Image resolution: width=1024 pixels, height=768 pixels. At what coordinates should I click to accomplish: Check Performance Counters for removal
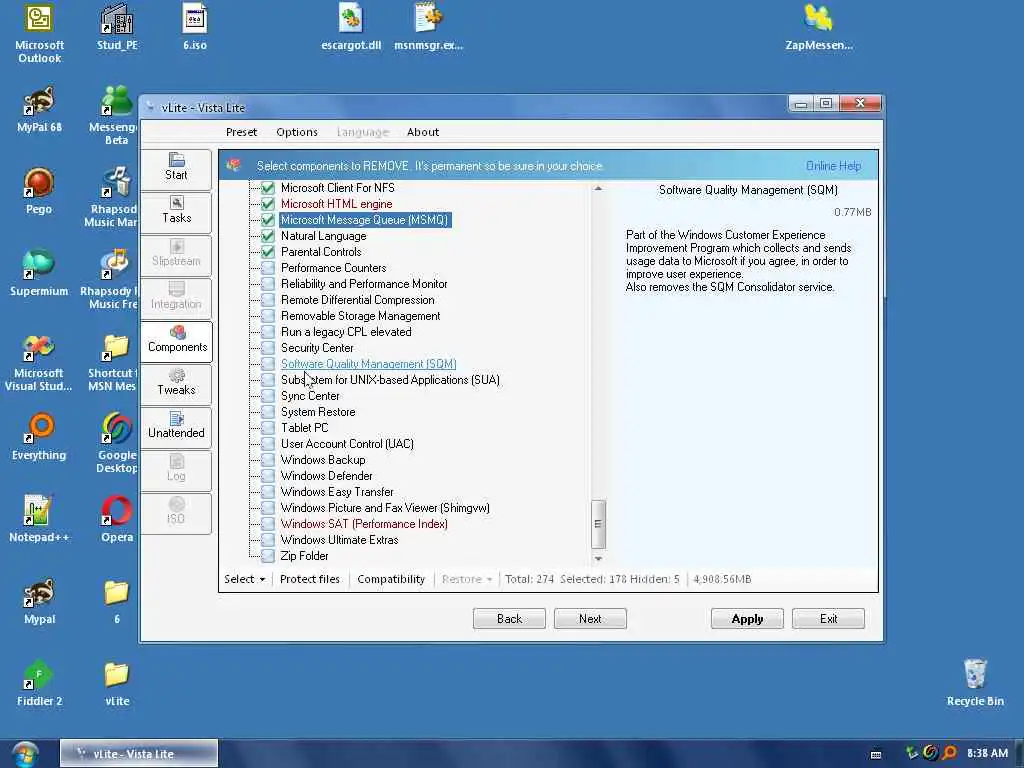pos(268,268)
